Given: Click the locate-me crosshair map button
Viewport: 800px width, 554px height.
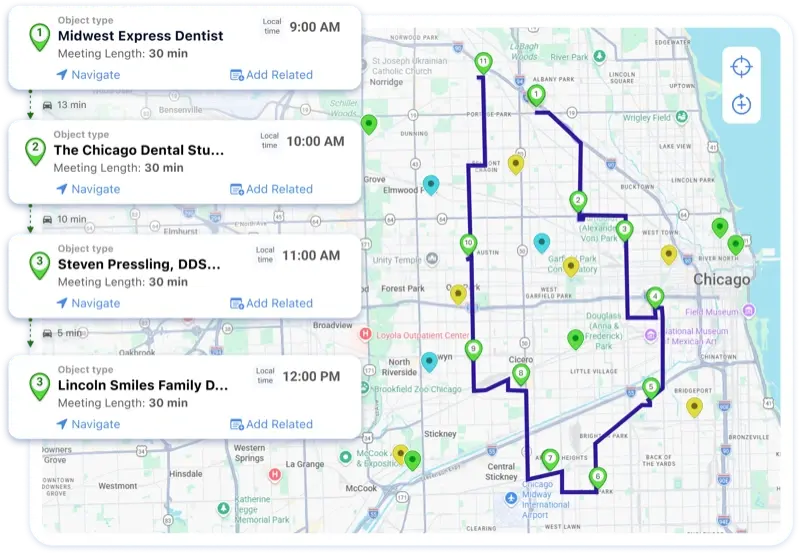Looking at the screenshot, I should point(741,67).
